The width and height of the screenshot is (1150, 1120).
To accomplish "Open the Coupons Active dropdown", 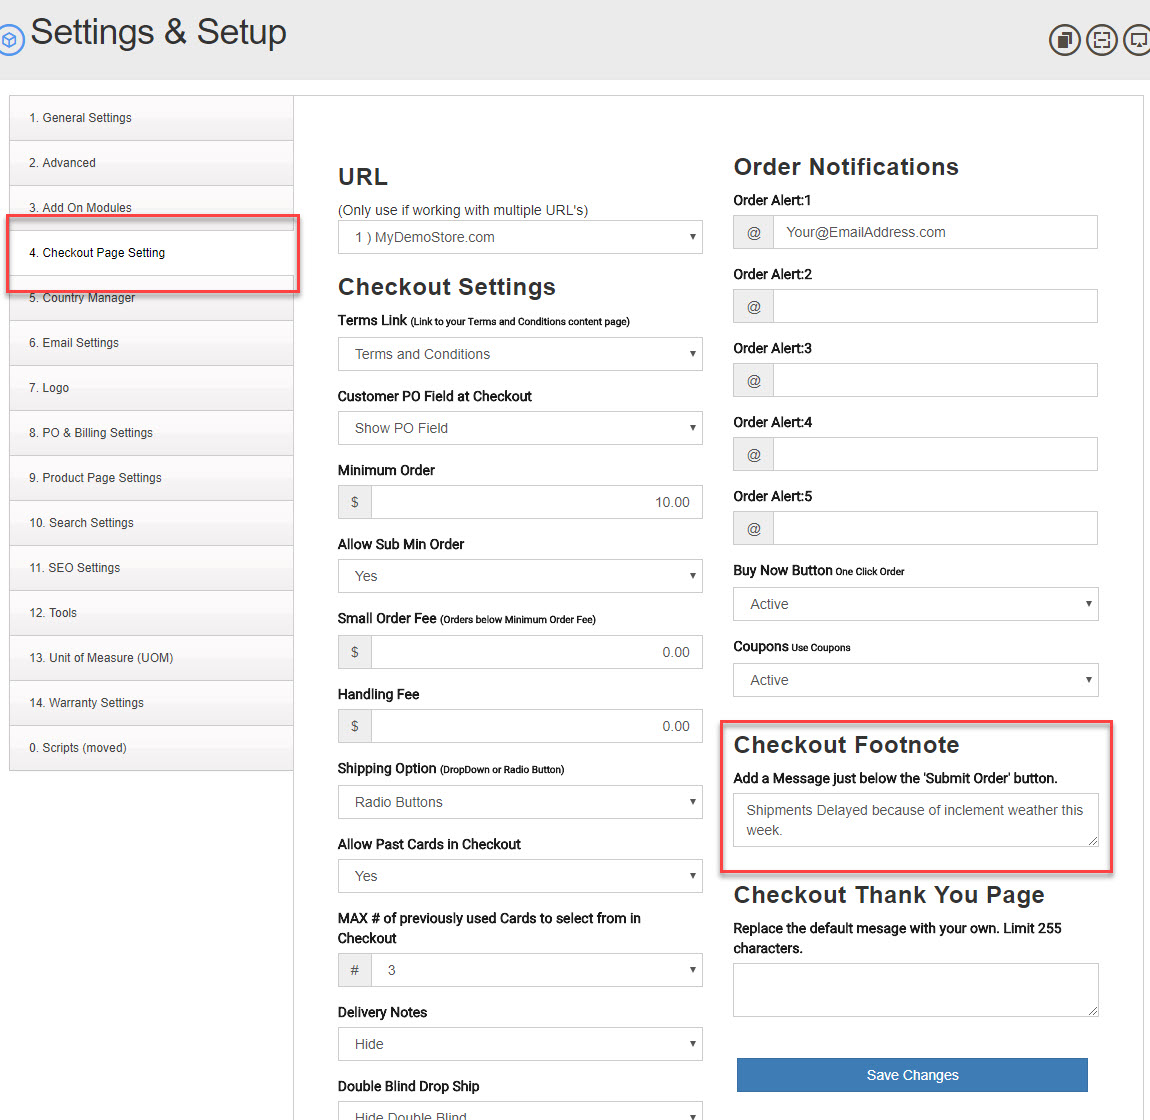I will tap(915, 680).
